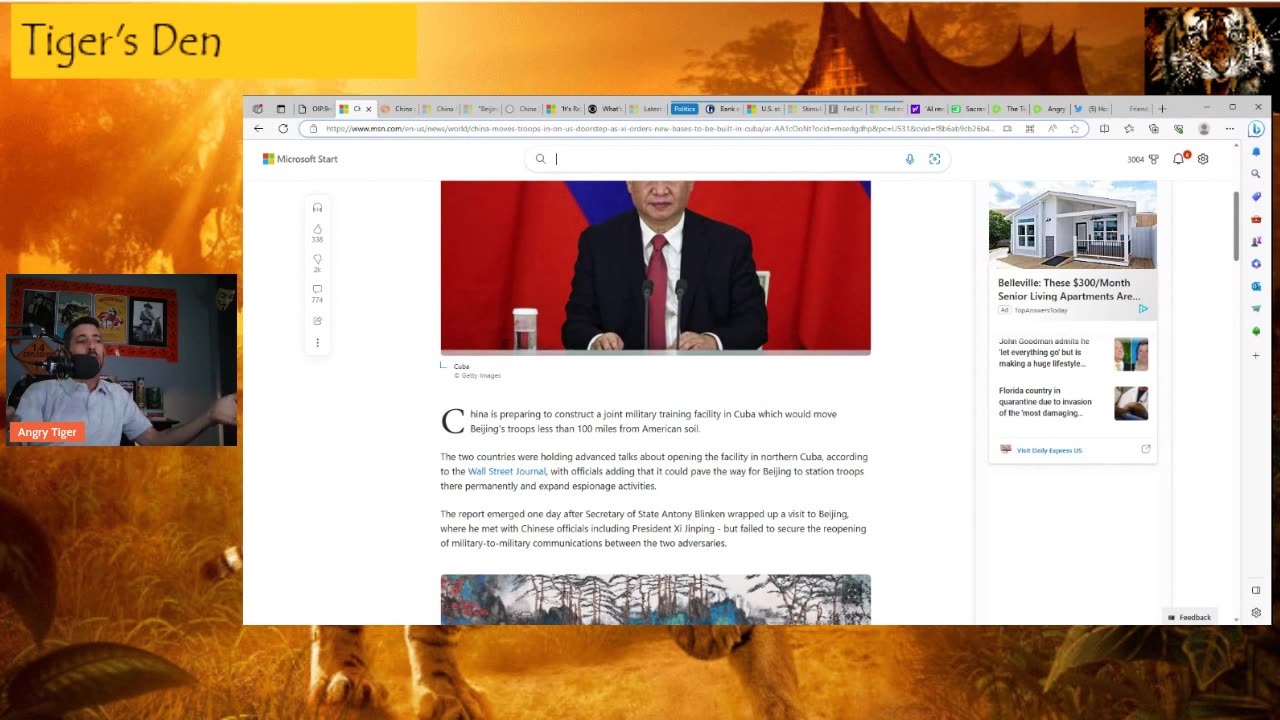This screenshot has width=1280, height=720.
Task: Open Edge sidebar green tree icon
Action: [1256, 331]
